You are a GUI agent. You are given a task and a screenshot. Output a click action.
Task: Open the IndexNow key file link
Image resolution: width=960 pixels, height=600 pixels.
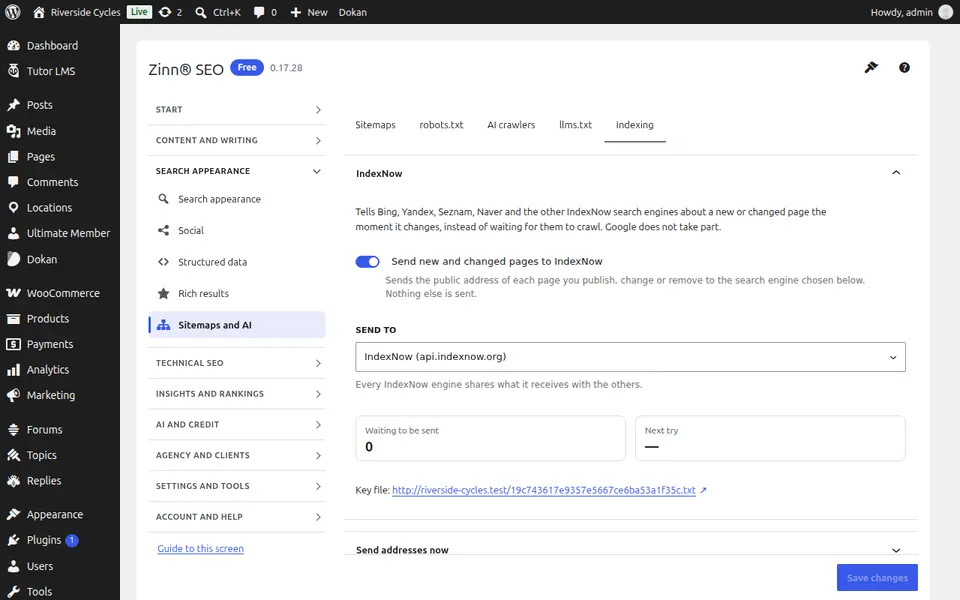tap(544, 490)
